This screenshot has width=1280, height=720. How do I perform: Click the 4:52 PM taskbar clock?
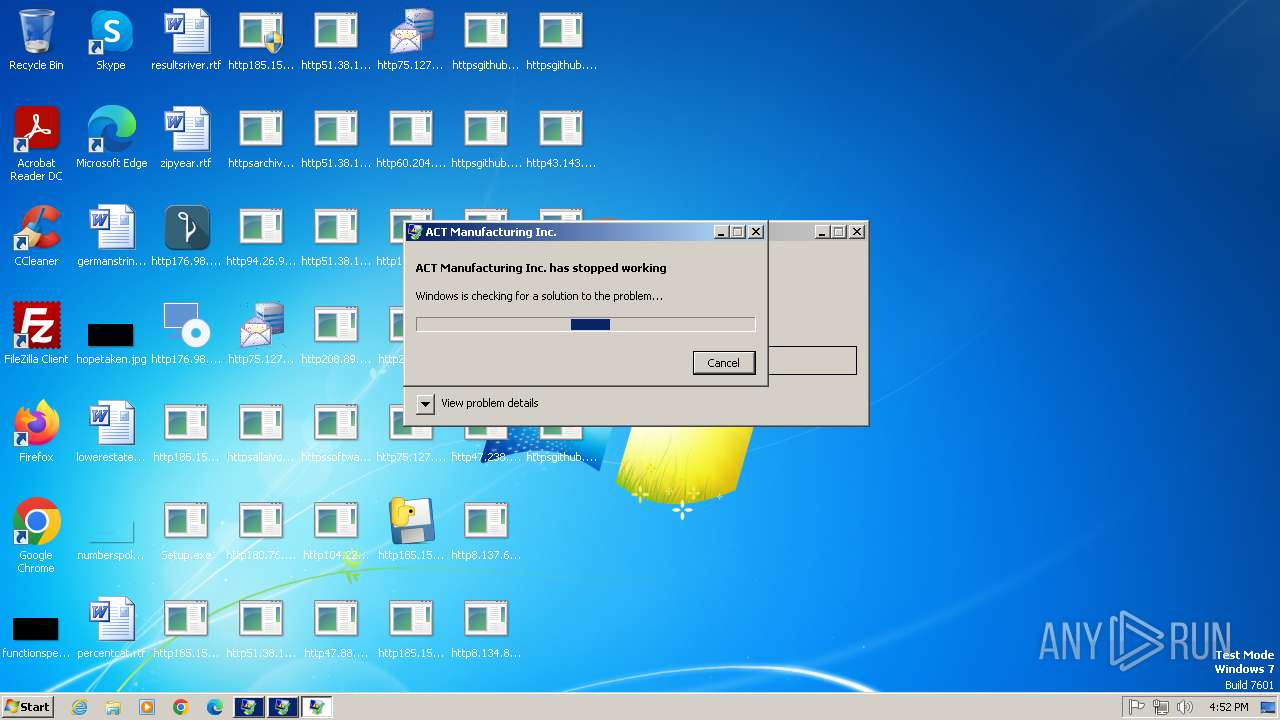(x=1228, y=707)
